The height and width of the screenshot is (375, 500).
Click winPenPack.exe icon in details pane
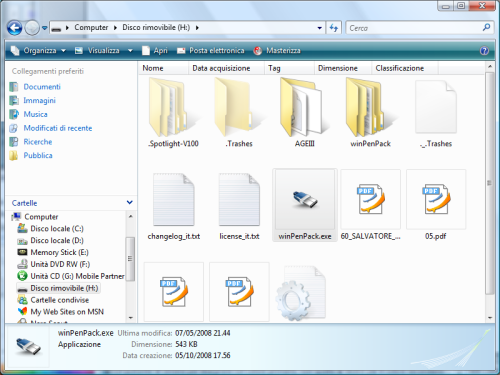click(28, 346)
